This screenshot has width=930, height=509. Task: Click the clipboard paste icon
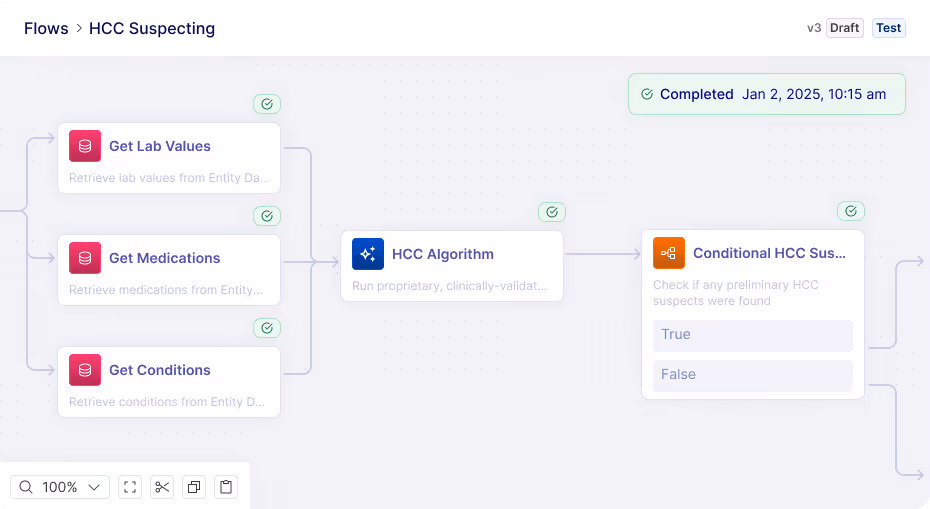(226, 487)
